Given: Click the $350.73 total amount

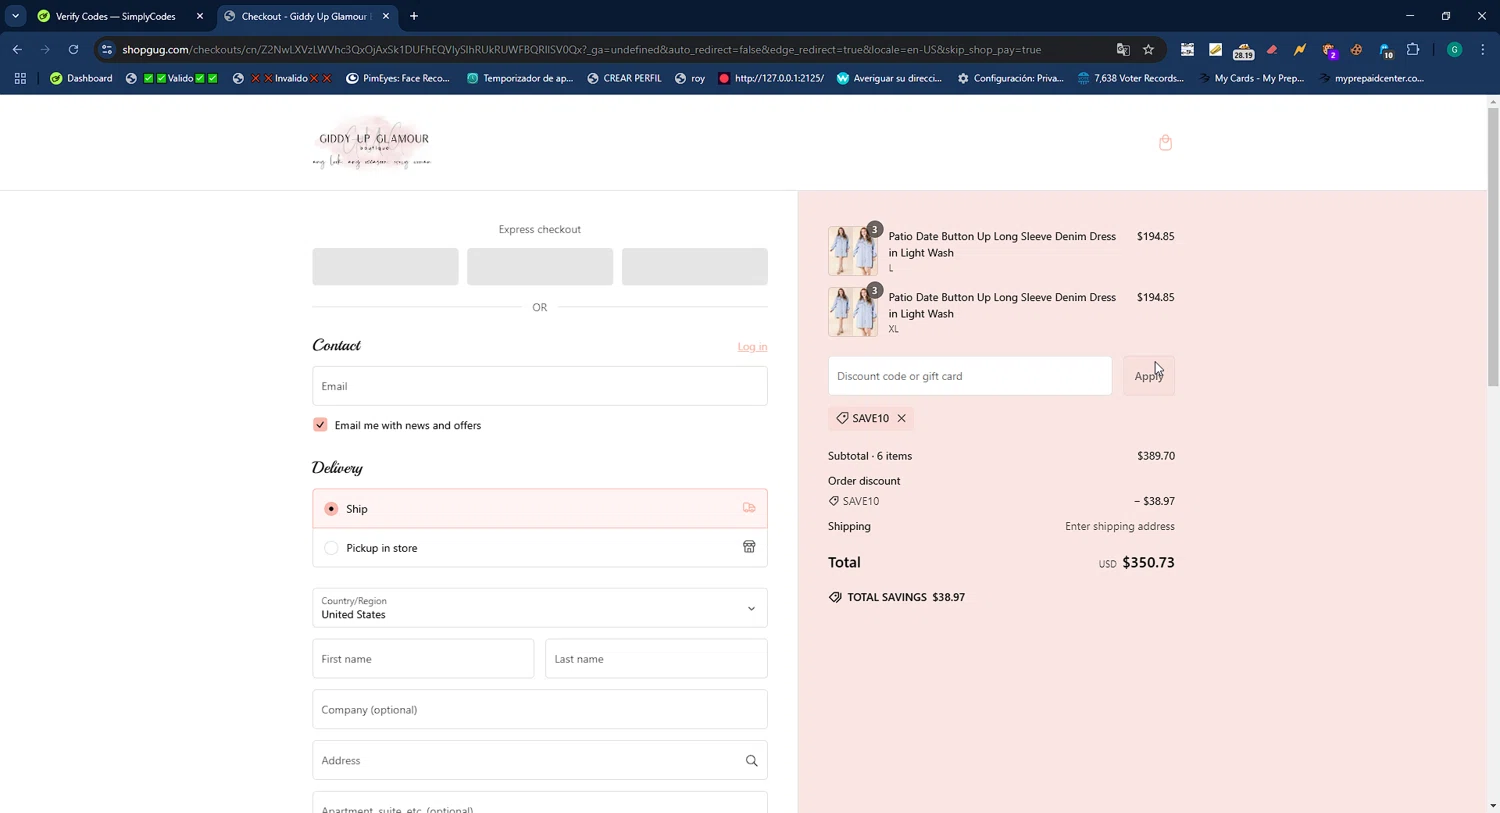Looking at the screenshot, I should coord(1148,563).
